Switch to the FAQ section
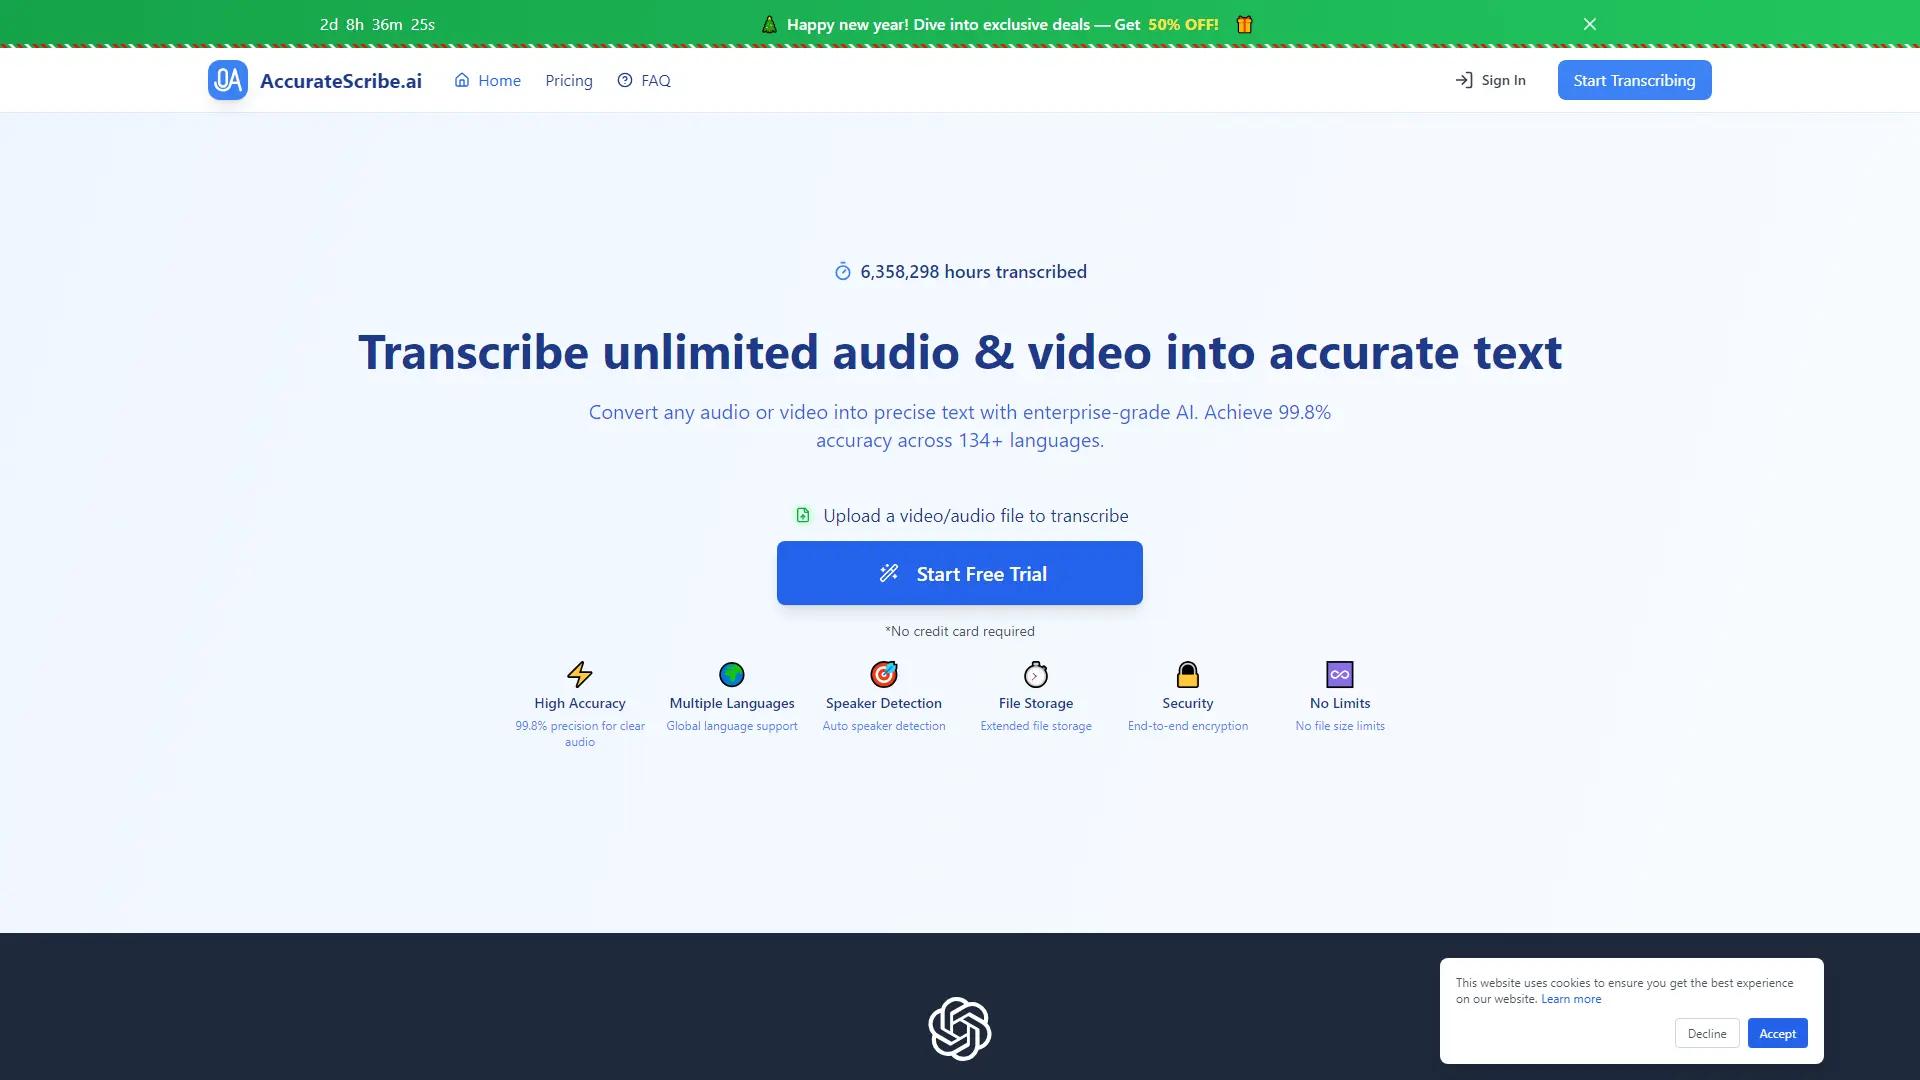1920x1080 pixels. point(654,80)
